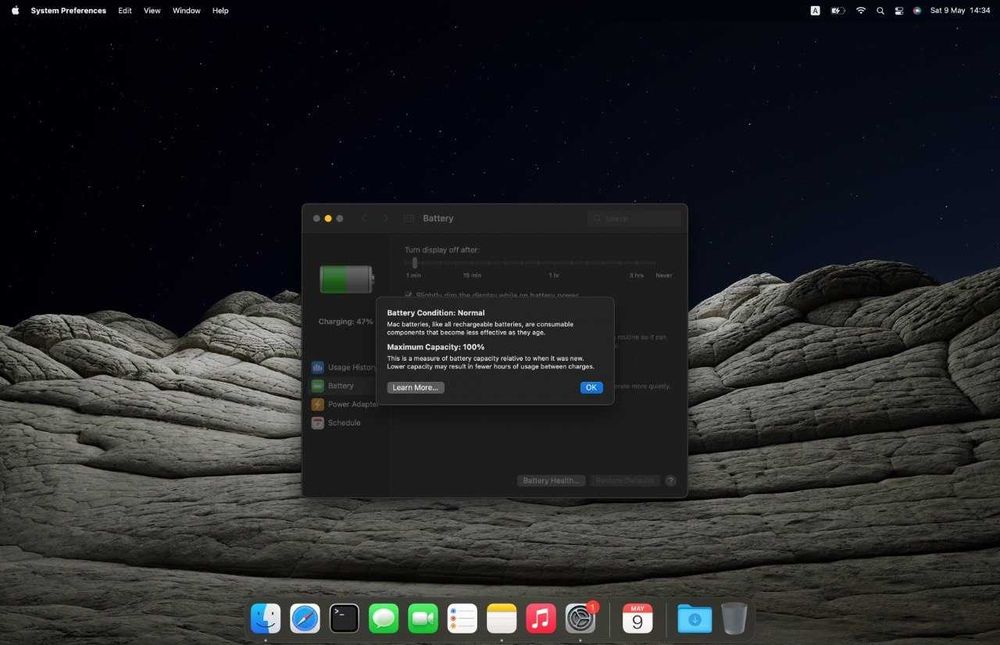Go forward with the right chevron
The width and height of the screenshot is (1000, 645).
click(x=385, y=218)
